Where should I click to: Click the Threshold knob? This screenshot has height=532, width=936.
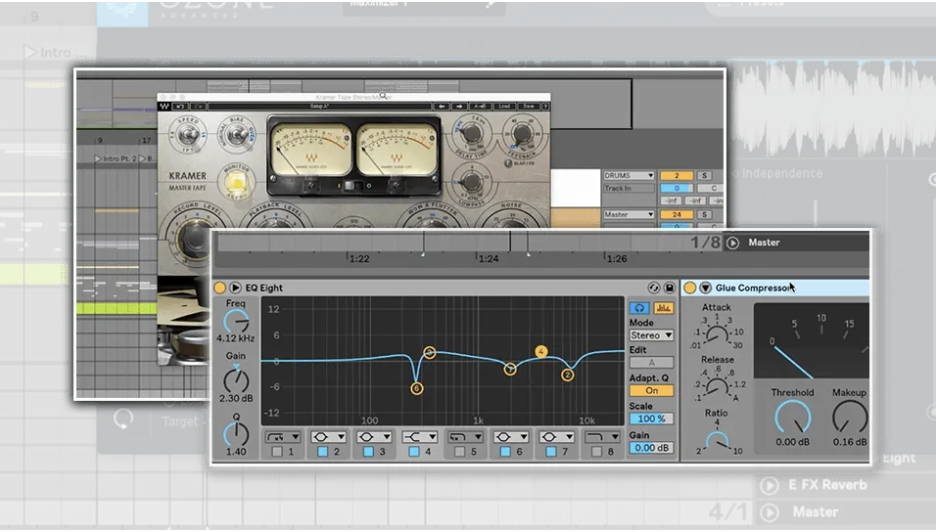pyautogui.click(x=793, y=417)
